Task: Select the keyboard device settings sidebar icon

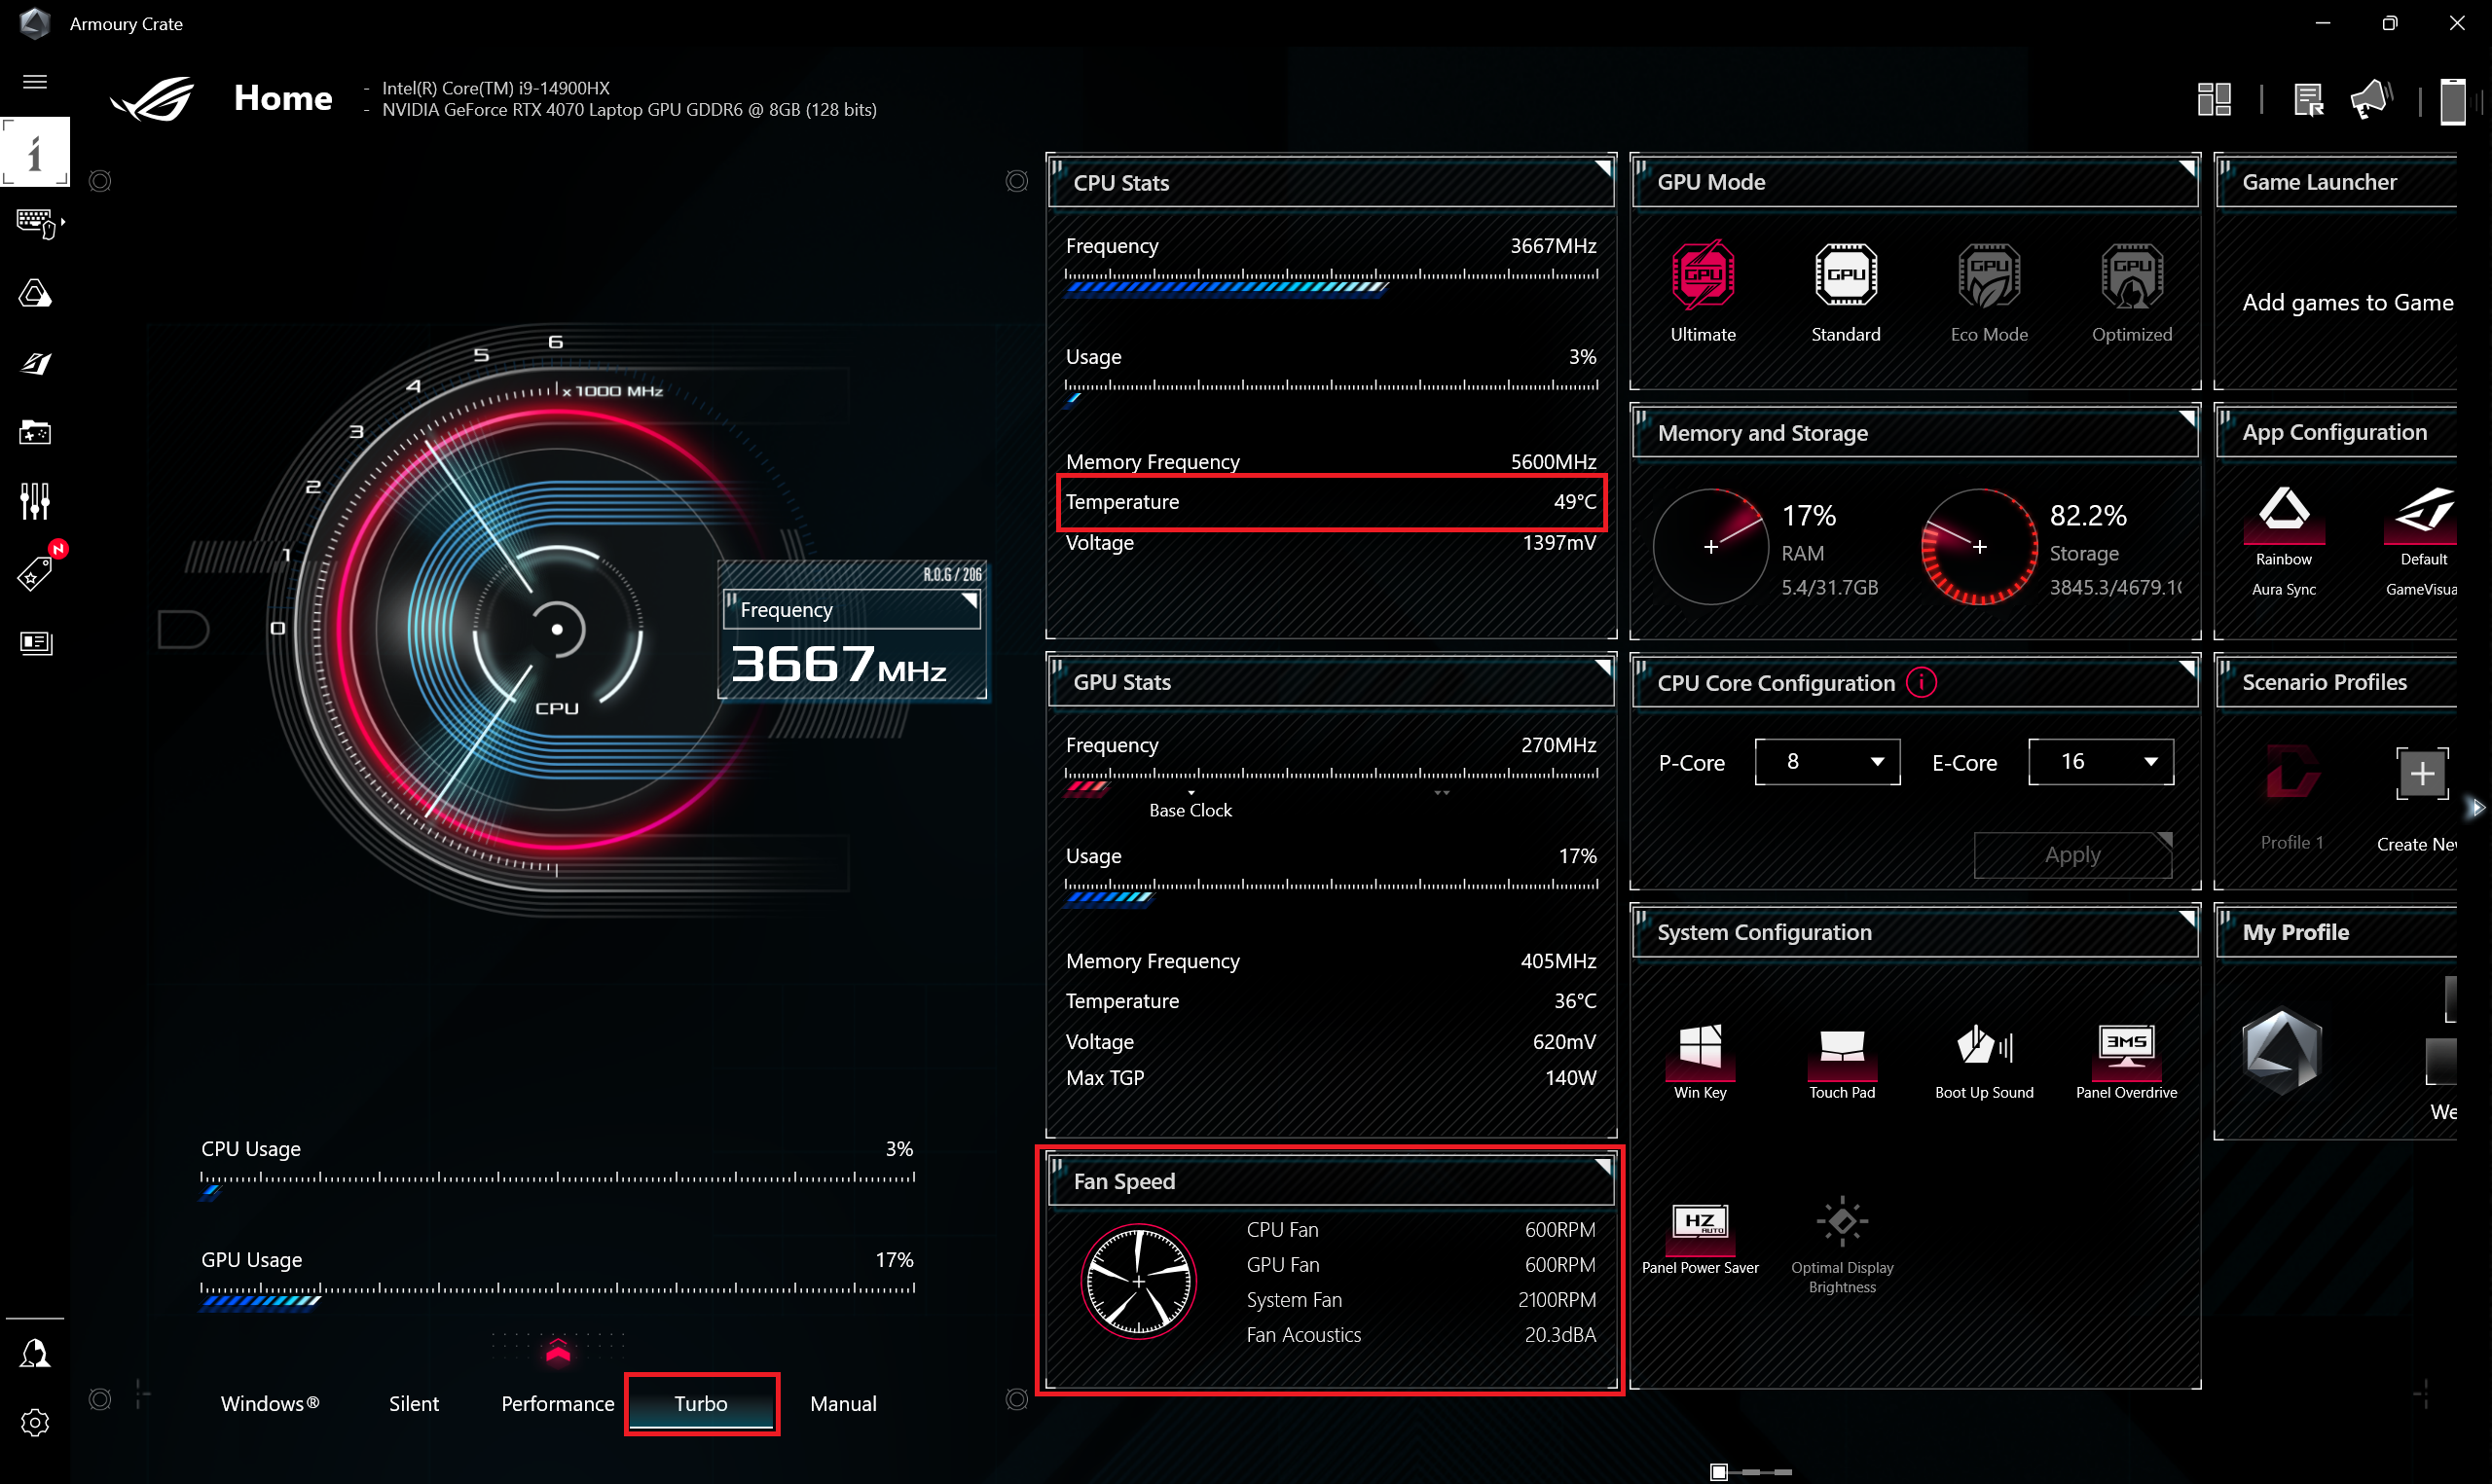Action: pos(36,222)
